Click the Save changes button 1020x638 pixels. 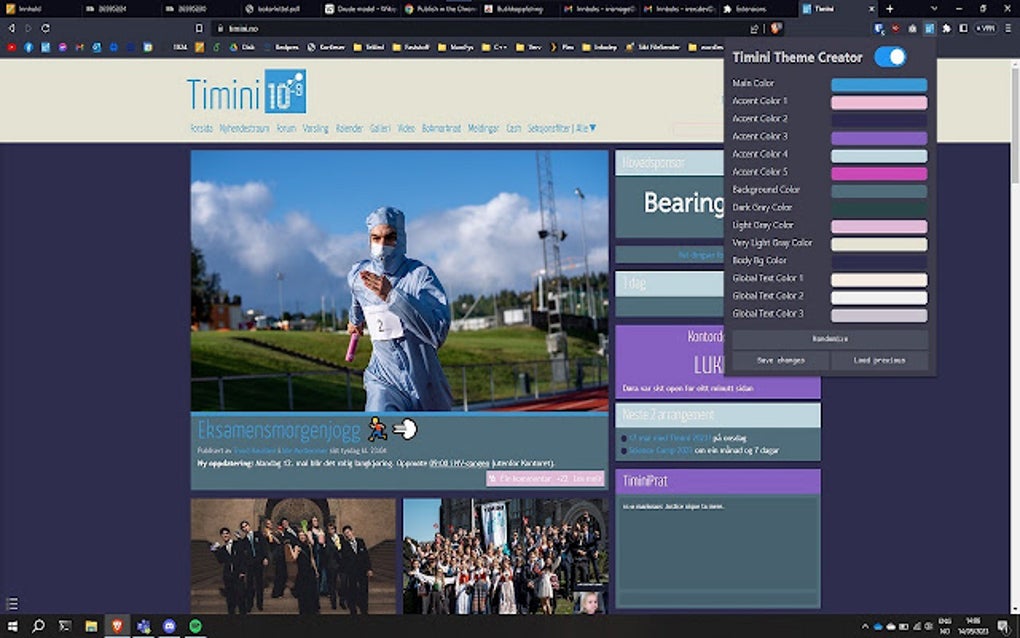pos(783,360)
